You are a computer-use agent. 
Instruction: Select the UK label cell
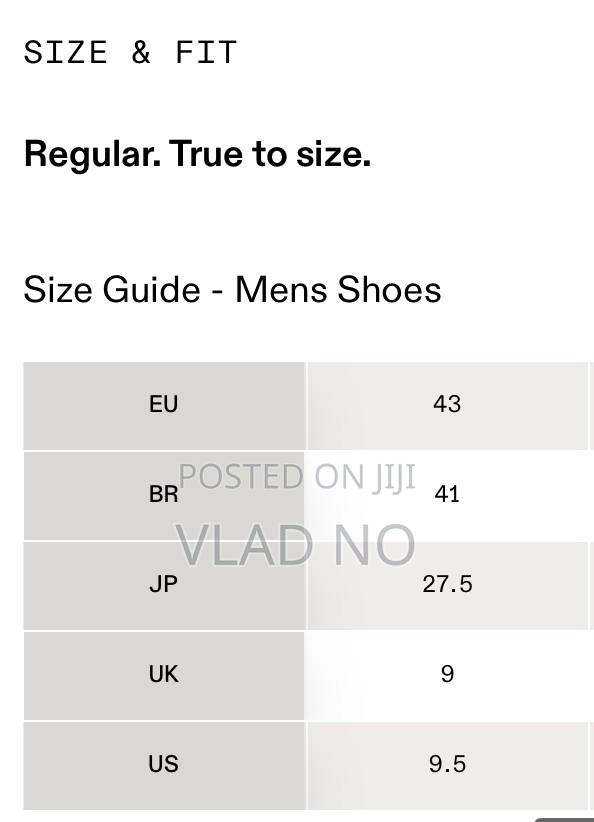click(x=164, y=675)
